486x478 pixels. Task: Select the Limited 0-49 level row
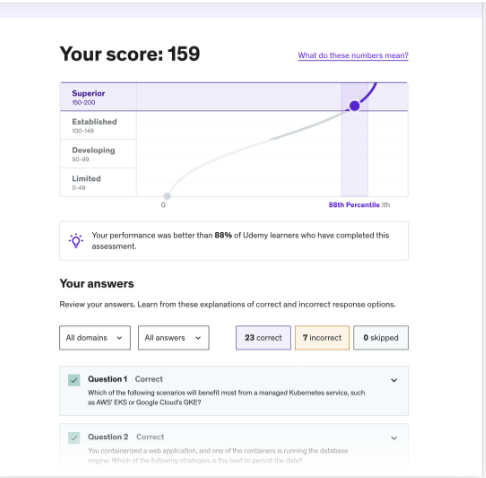pyautogui.click(x=98, y=182)
